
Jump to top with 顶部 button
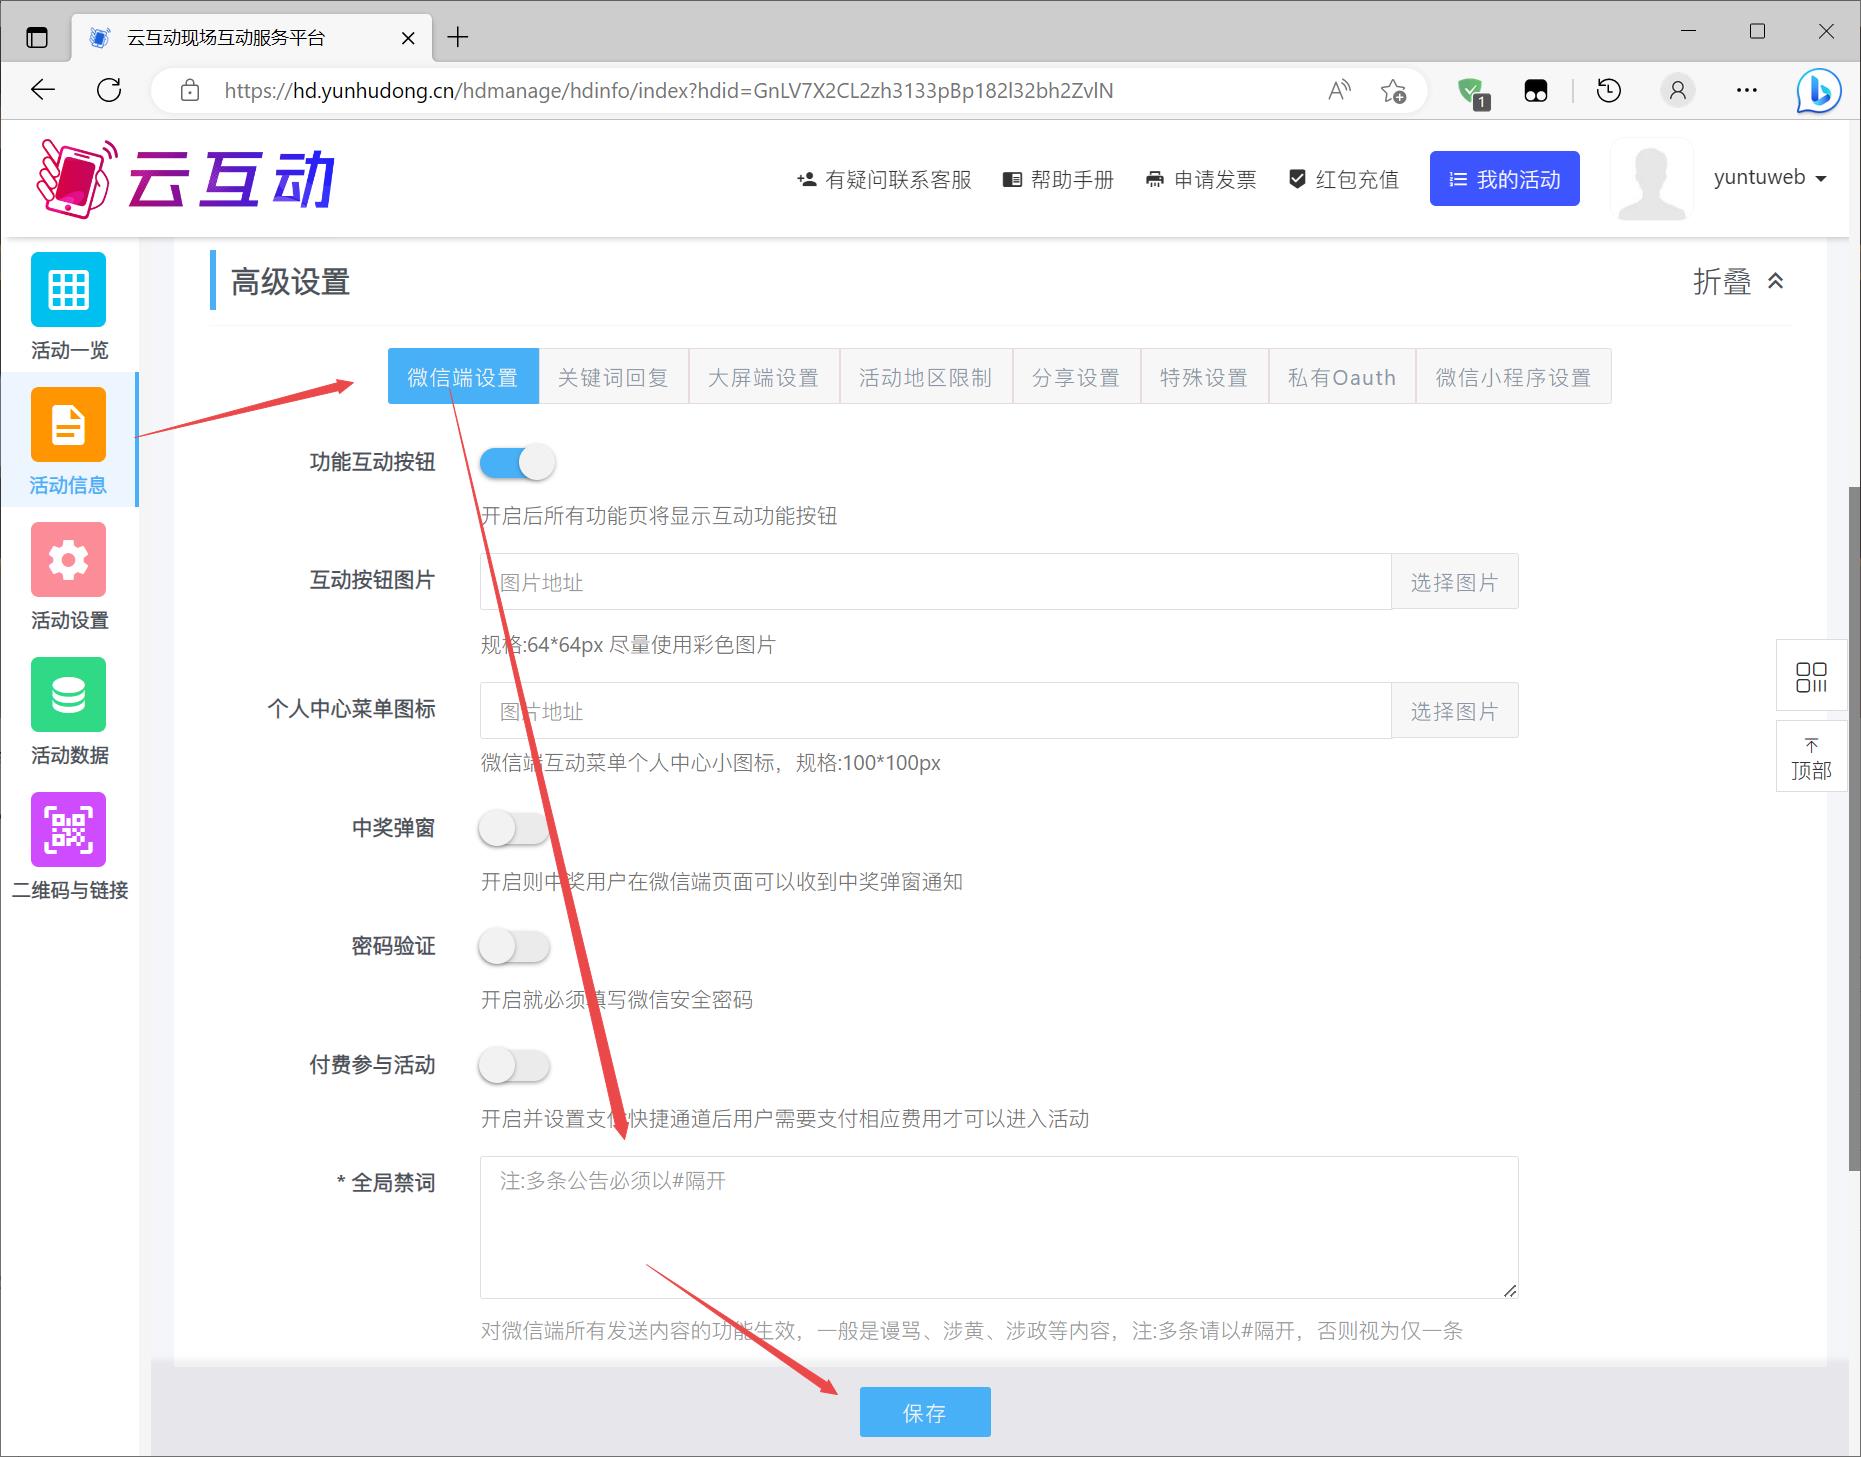pyautogui.click(x=1811, y=759)
